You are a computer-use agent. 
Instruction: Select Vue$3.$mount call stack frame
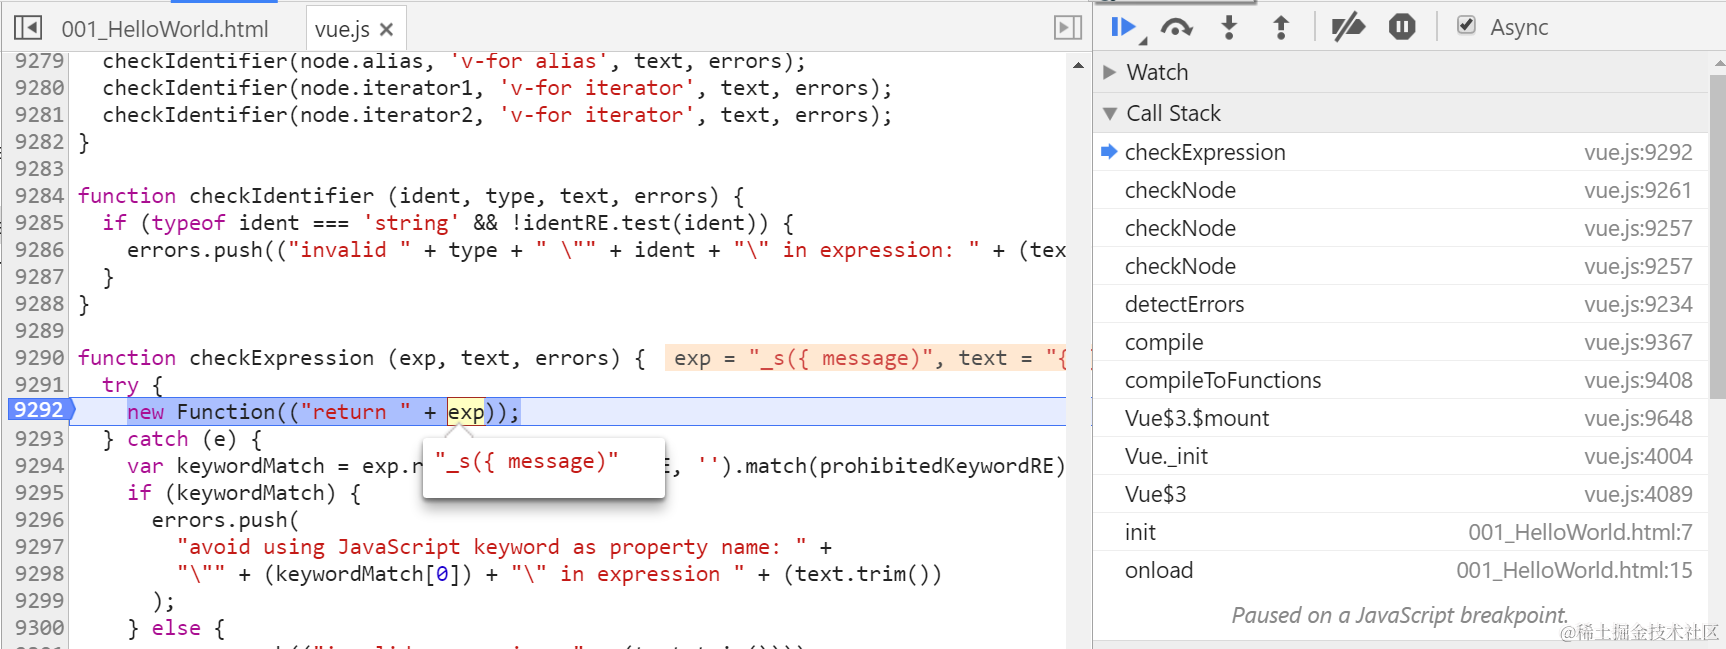pos(1400,418)
